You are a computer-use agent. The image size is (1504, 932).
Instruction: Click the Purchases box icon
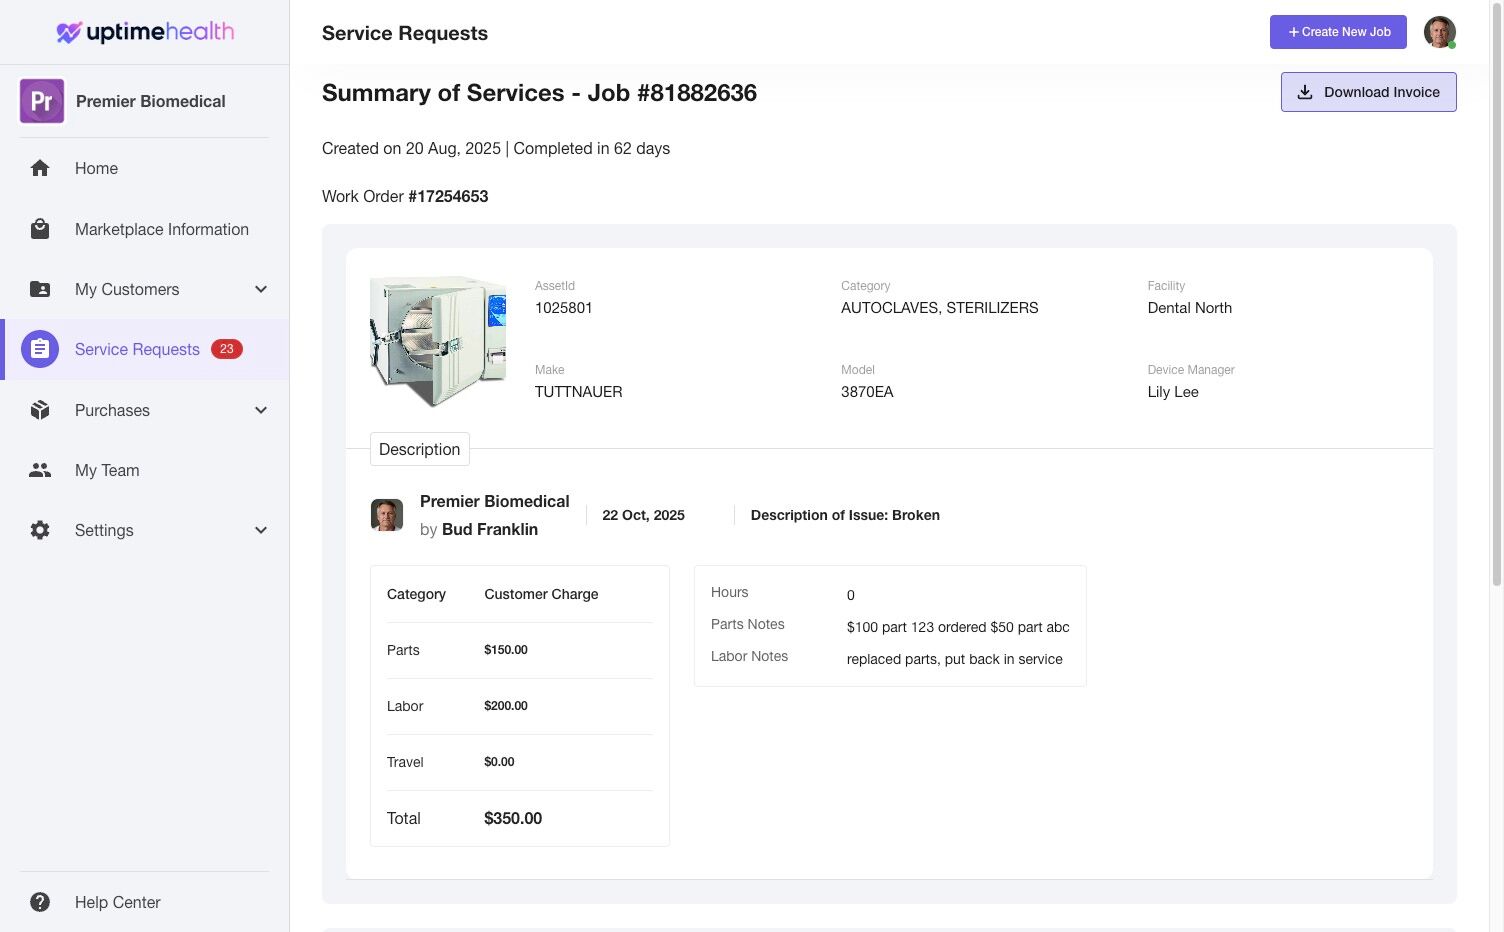tap(40, 410)
